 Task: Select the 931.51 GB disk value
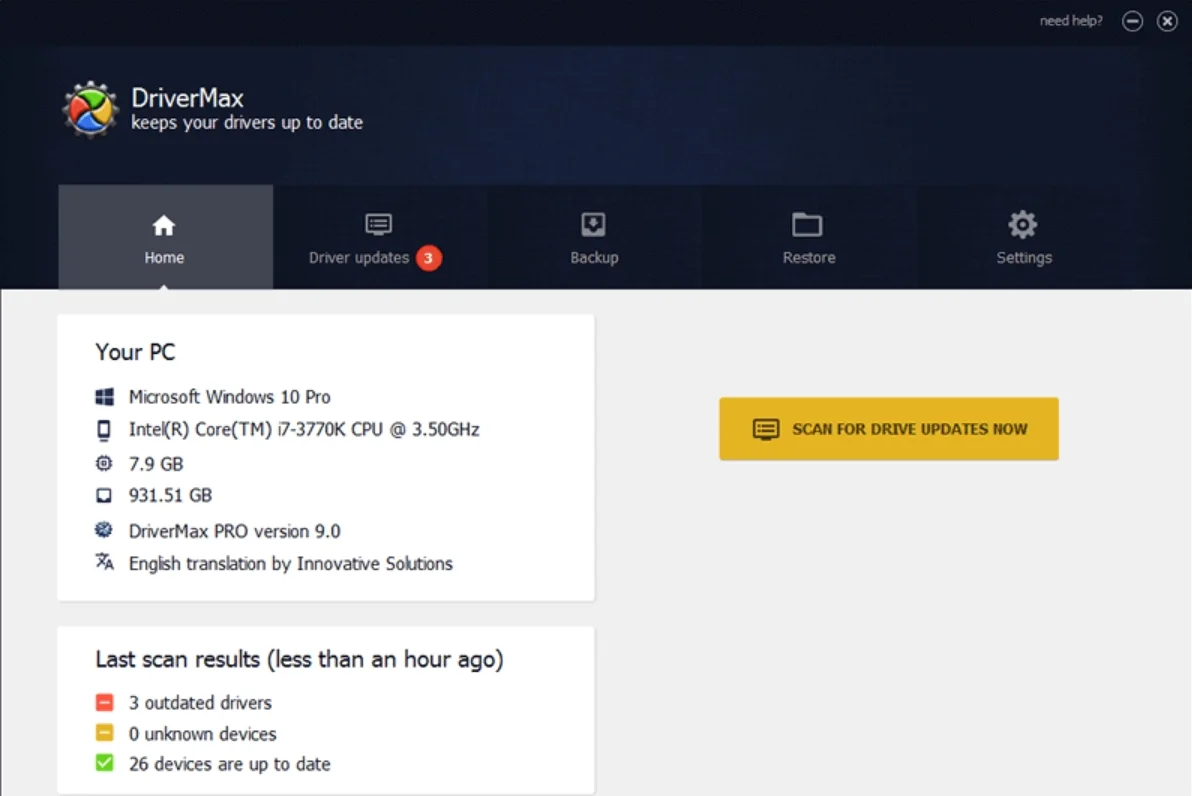click(170, 496)
